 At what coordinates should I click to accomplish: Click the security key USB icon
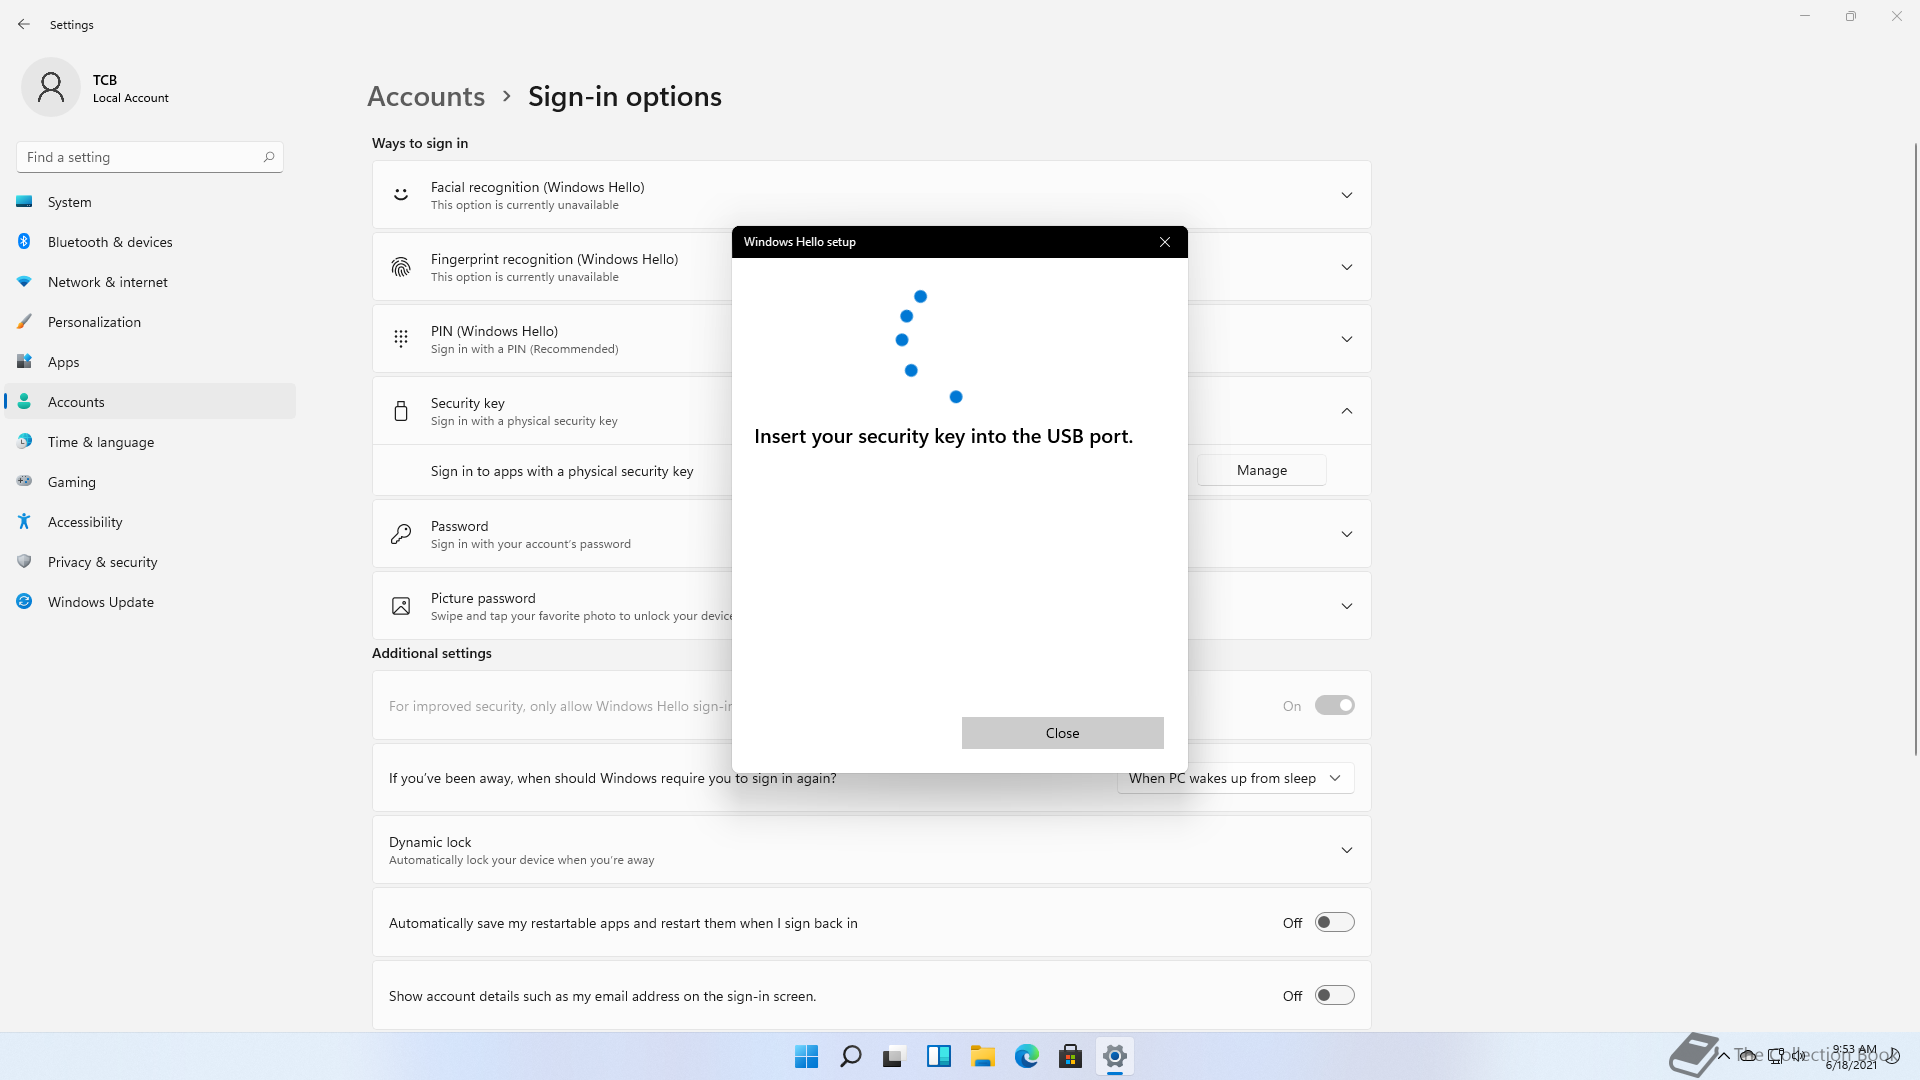click(401, 411)
